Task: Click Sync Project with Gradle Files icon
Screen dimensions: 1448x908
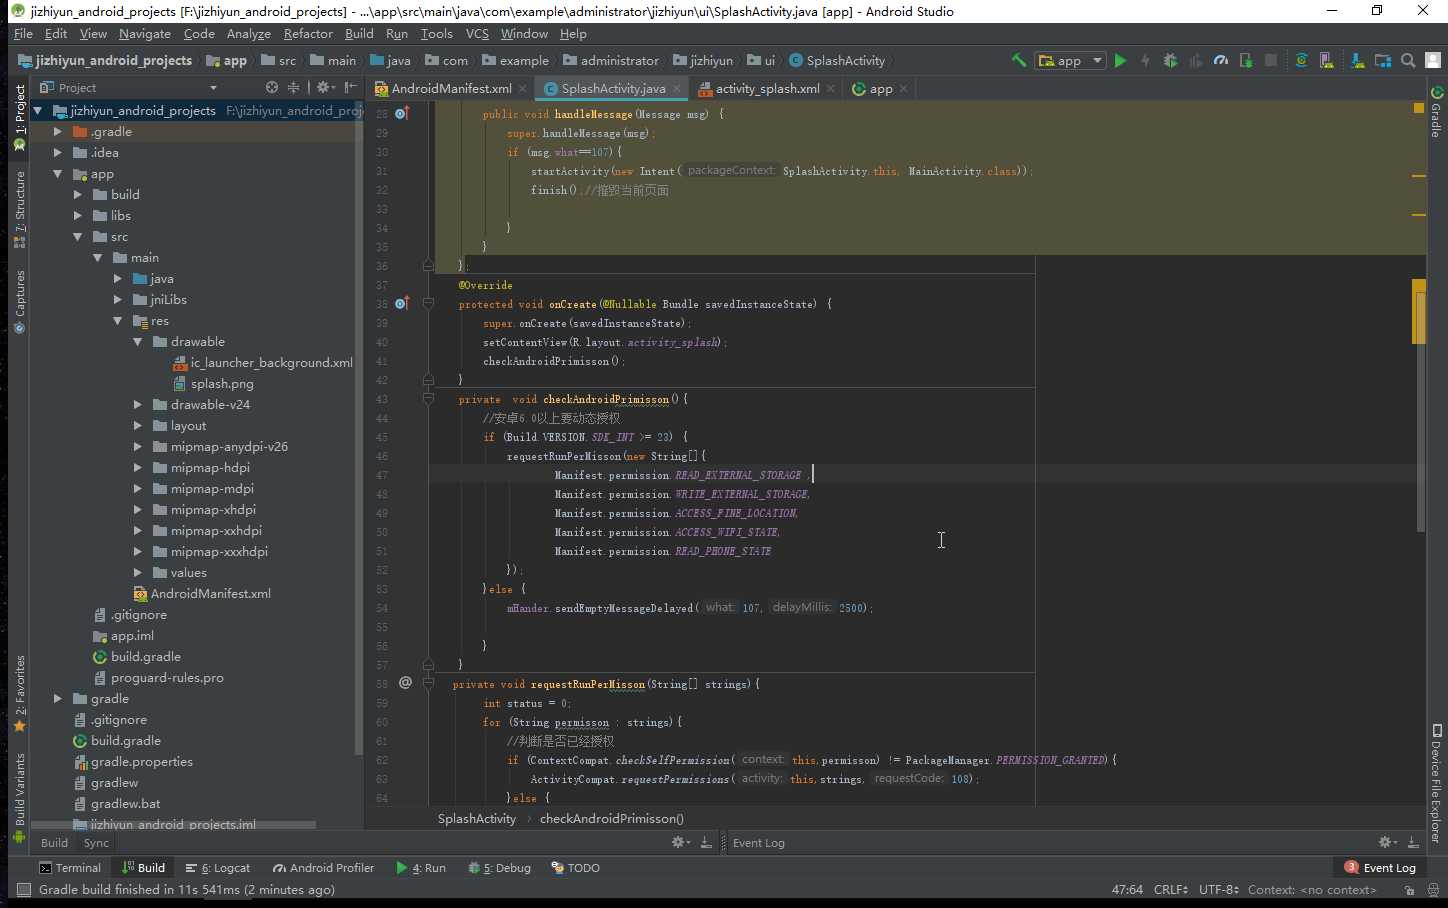Action: (x=1301, y=60)
